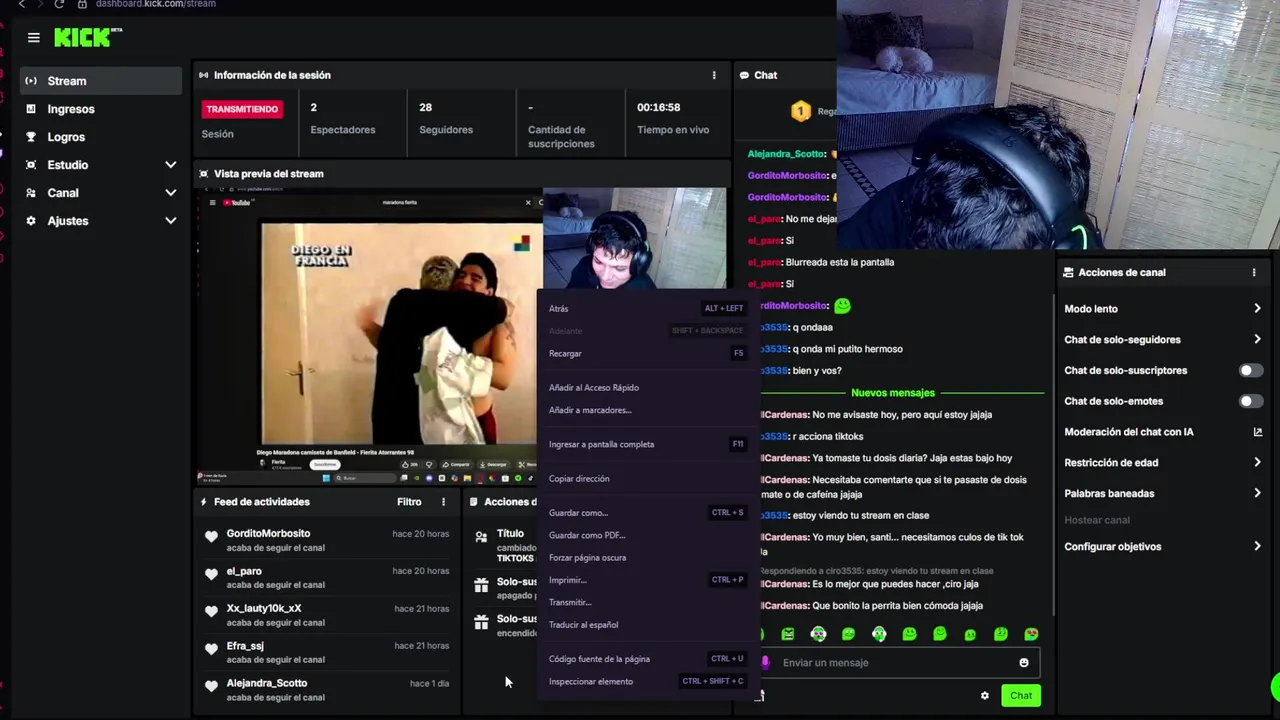Click Alejandra_Scotto username in chat
This screenshot has height=720, width=1280.
[x=787, y=154]
